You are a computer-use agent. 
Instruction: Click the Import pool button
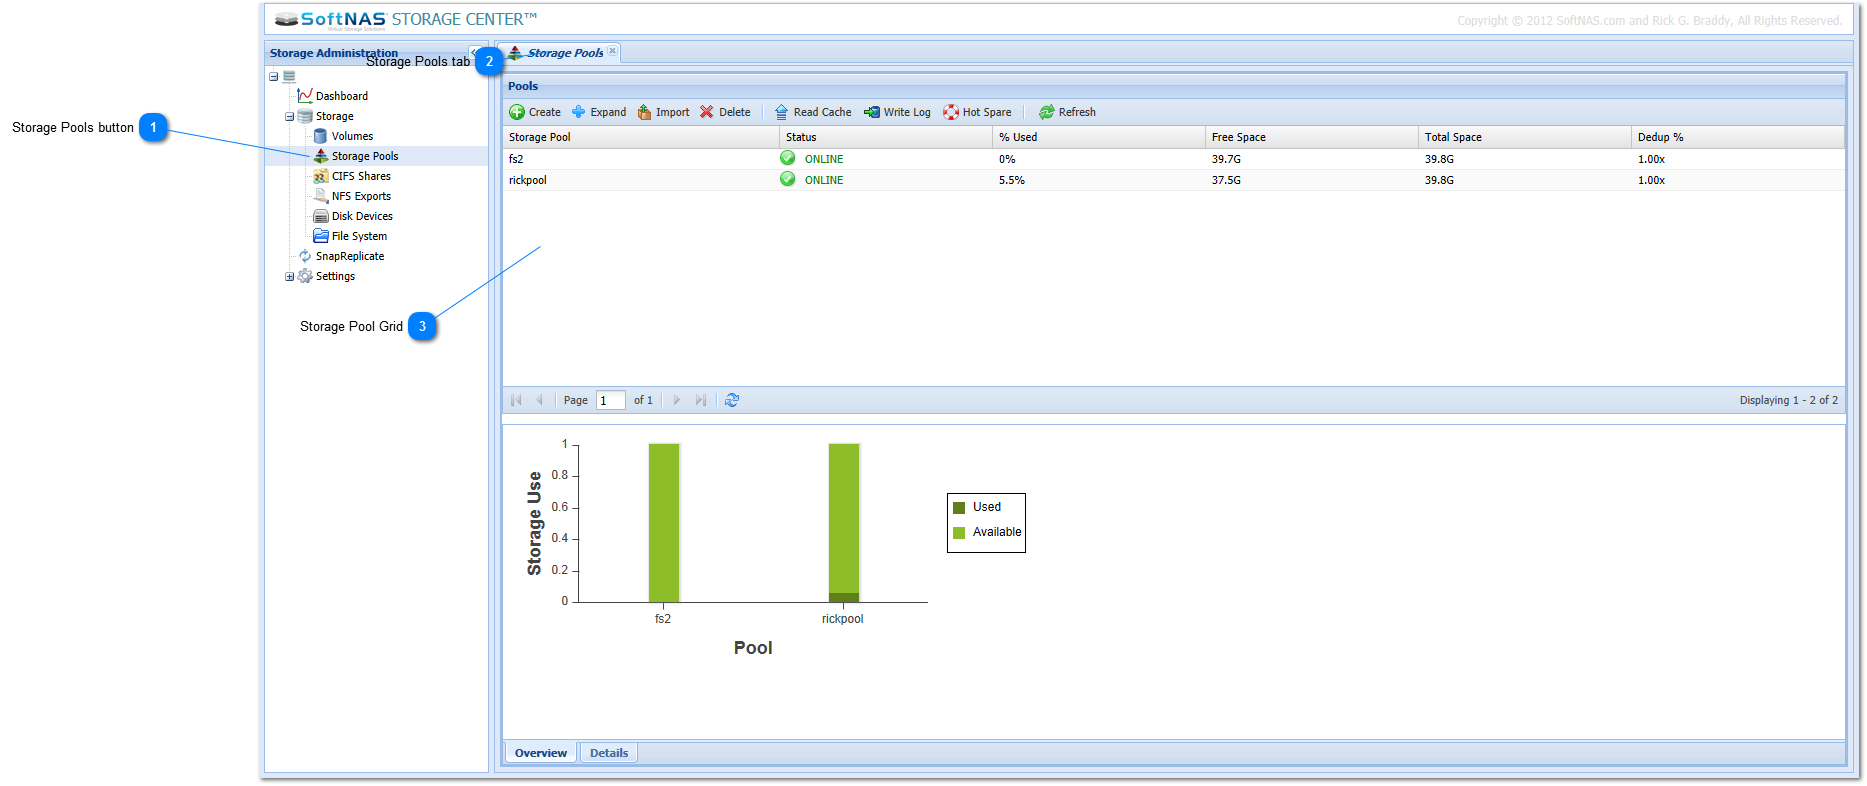[x=664, y=112]
